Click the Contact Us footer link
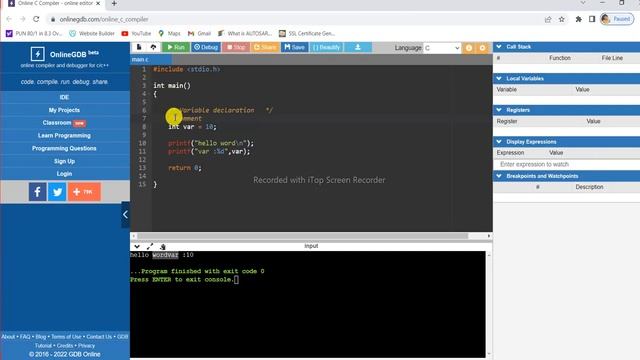 click(x=99, y=337)
